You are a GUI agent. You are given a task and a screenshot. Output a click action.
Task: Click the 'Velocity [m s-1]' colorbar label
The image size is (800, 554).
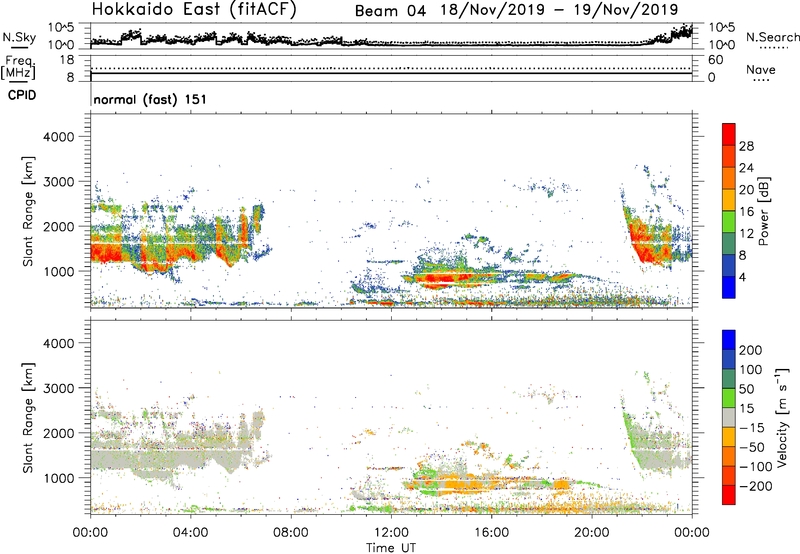[782, 417]
